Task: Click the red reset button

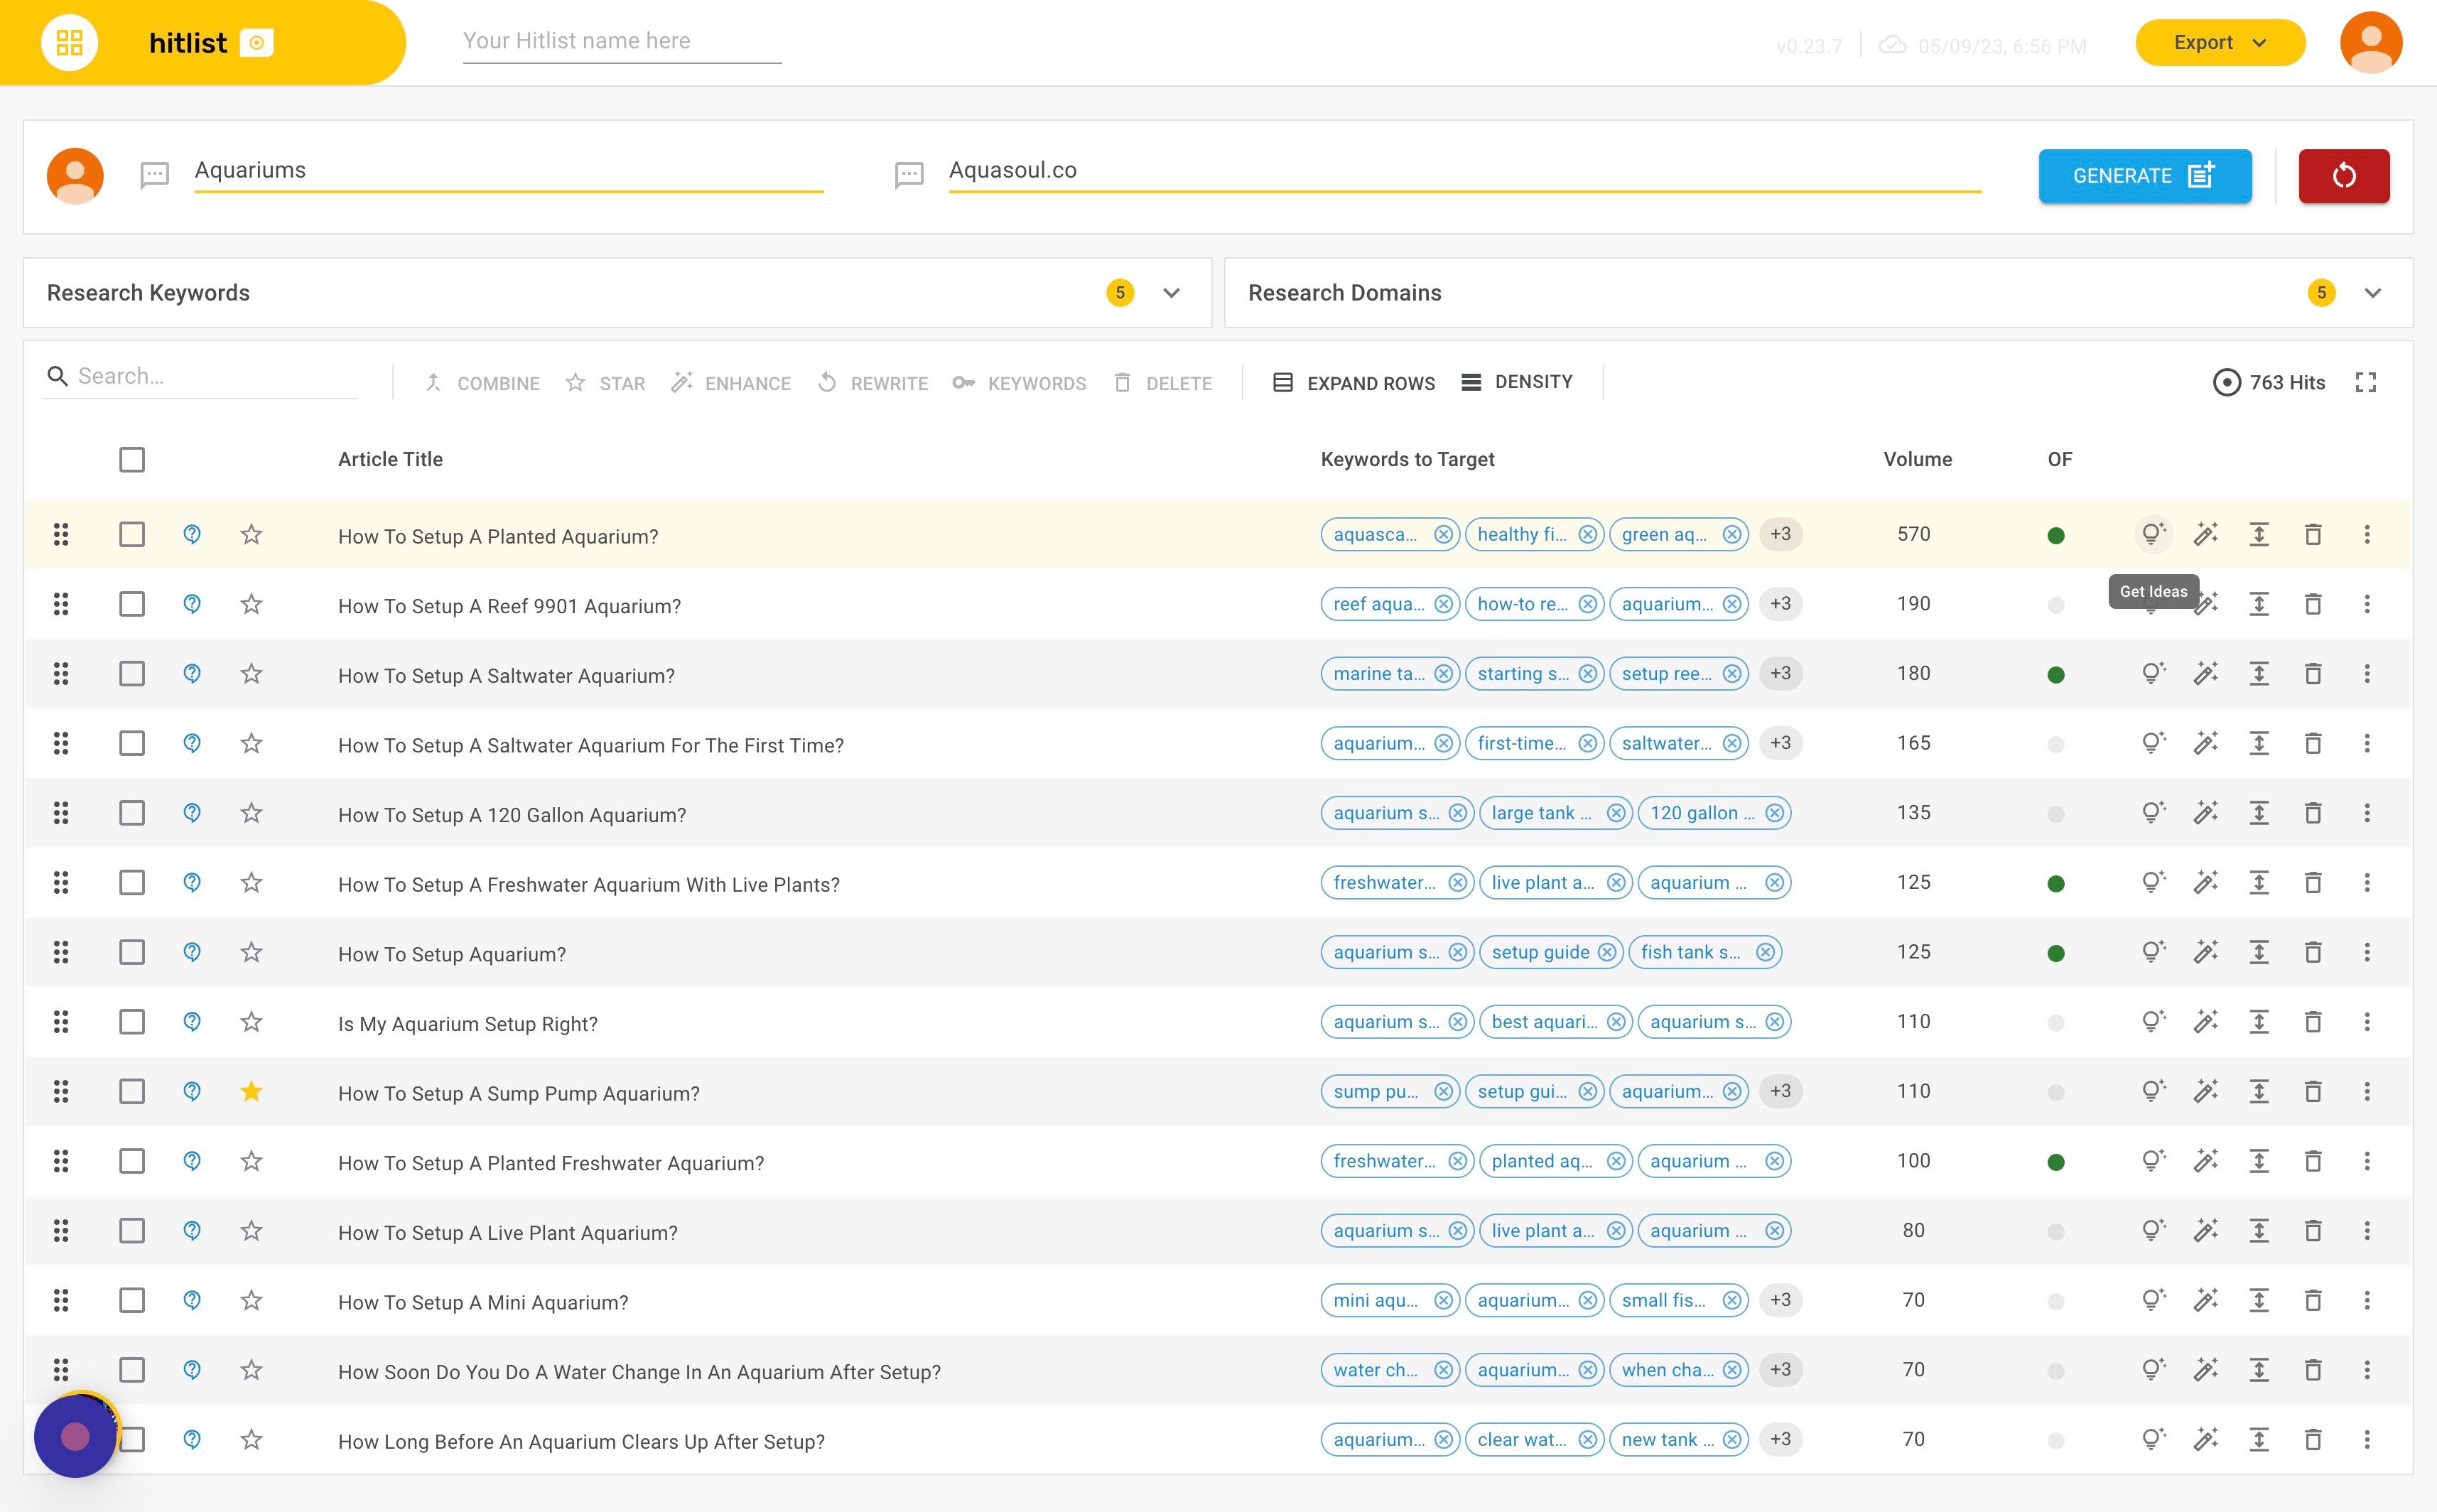Action: 2344,176
